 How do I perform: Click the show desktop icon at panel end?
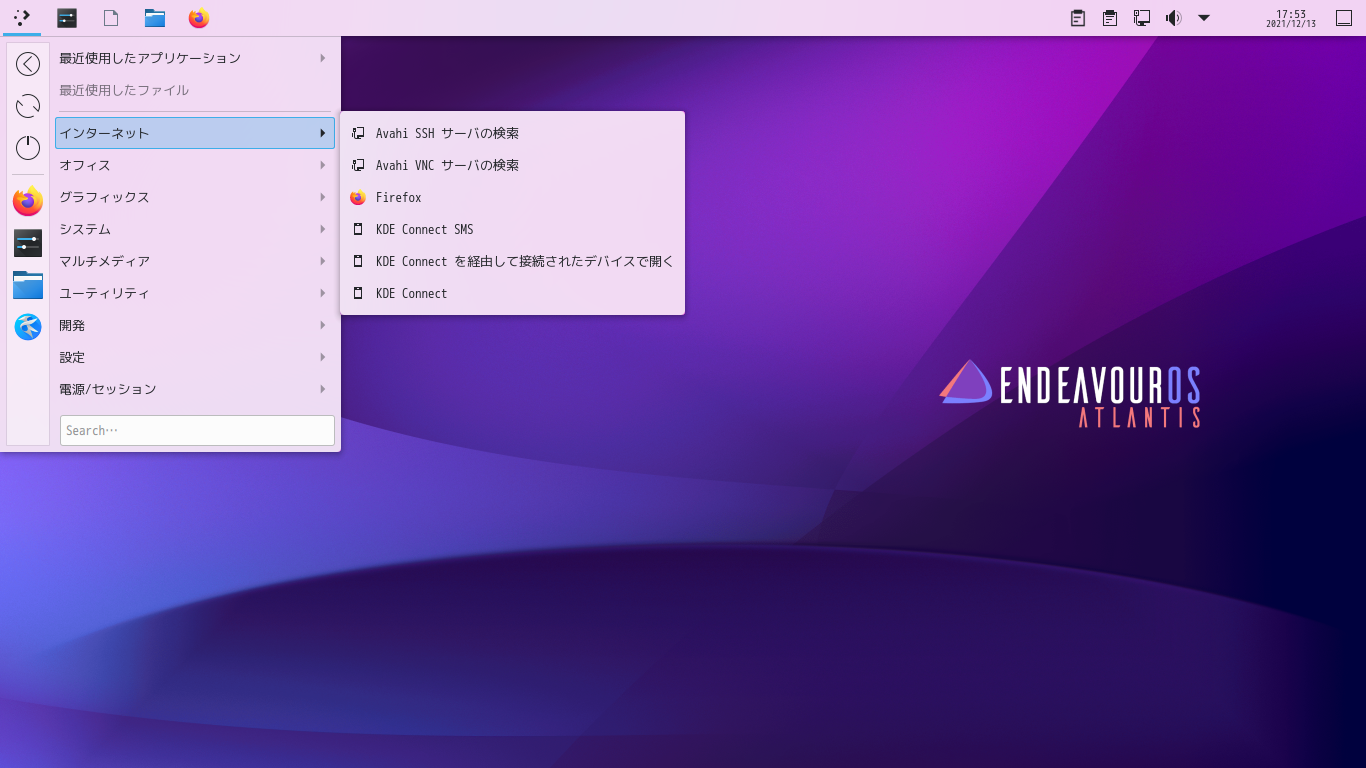(x=1344, y=18)
